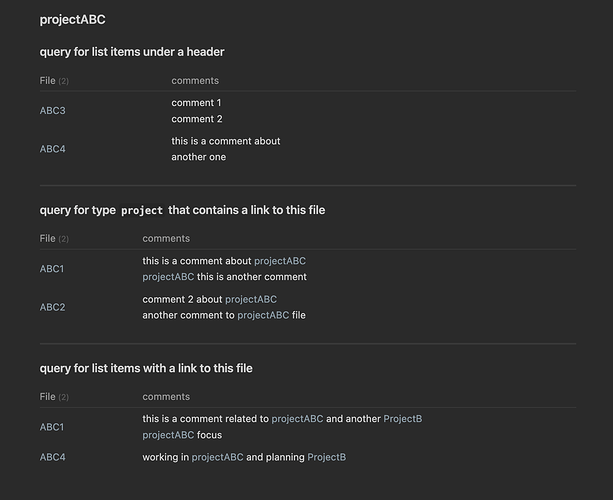The image size is (613, 500).
Task: Open the ABC3 file link
Action: (x=52, y=111)
